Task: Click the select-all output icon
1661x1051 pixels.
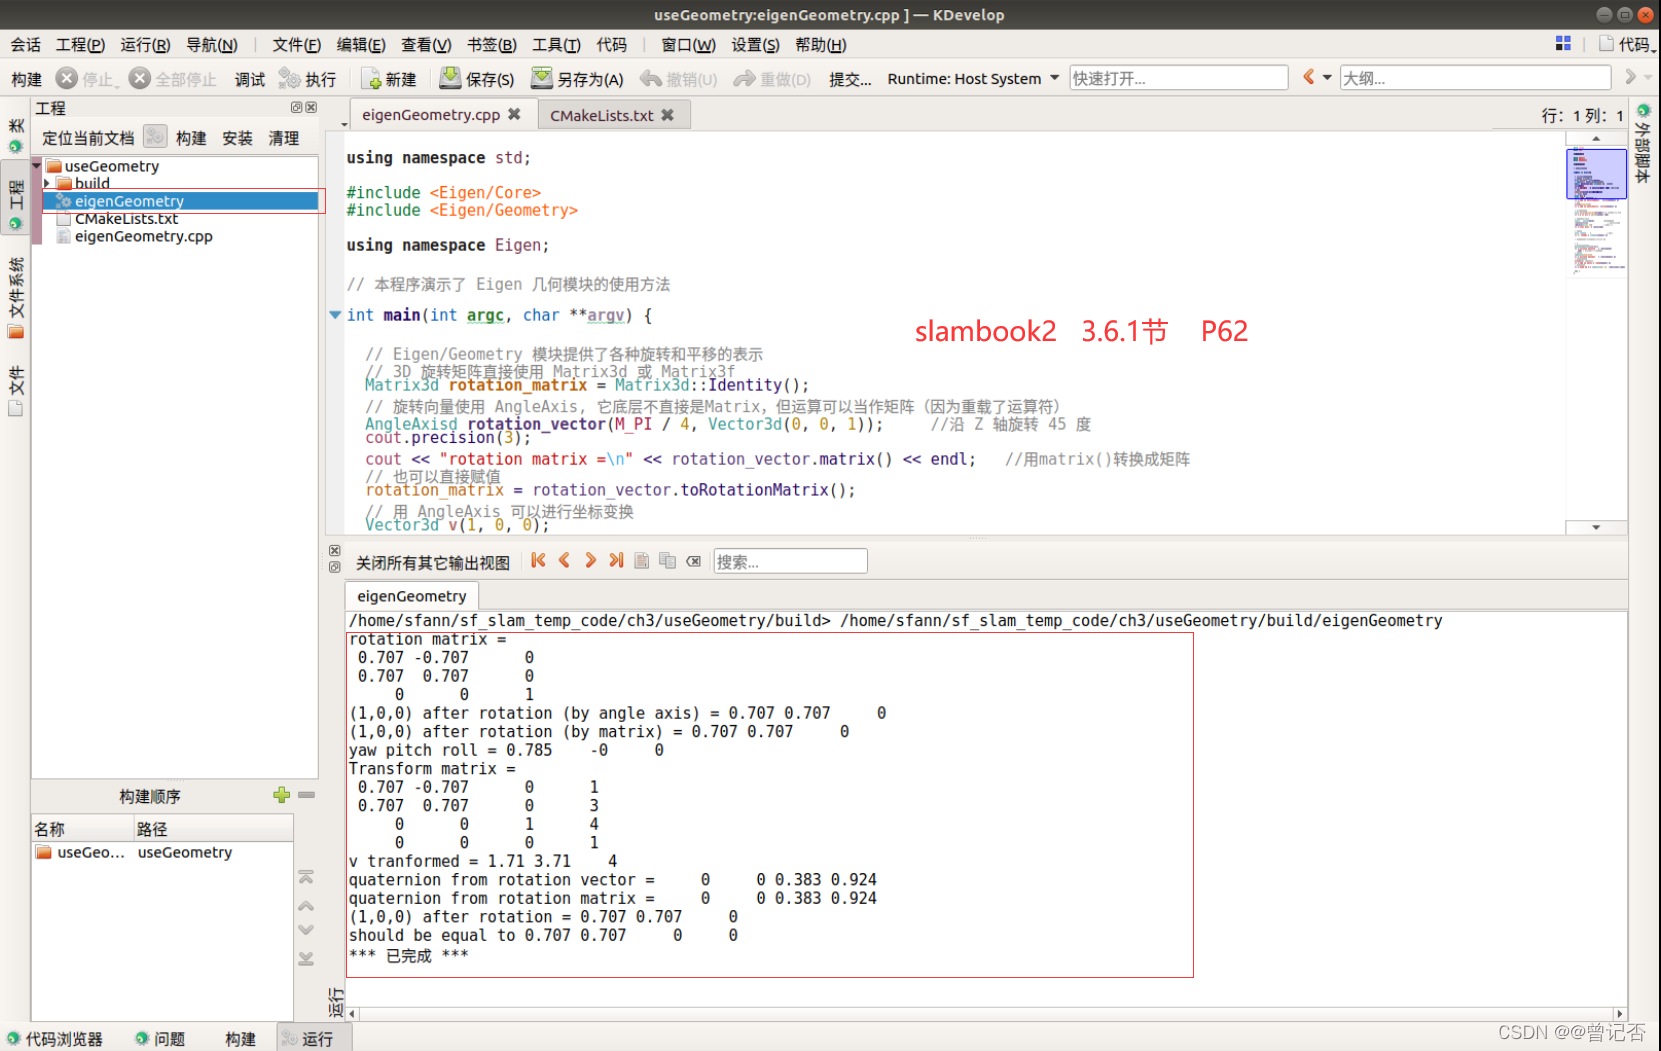Action: (x=642, y=561)
